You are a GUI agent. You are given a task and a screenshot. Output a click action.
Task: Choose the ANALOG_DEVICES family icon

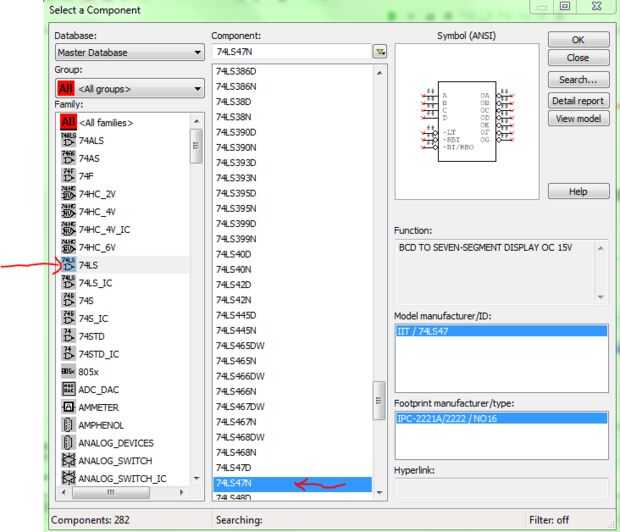point(68,443)
